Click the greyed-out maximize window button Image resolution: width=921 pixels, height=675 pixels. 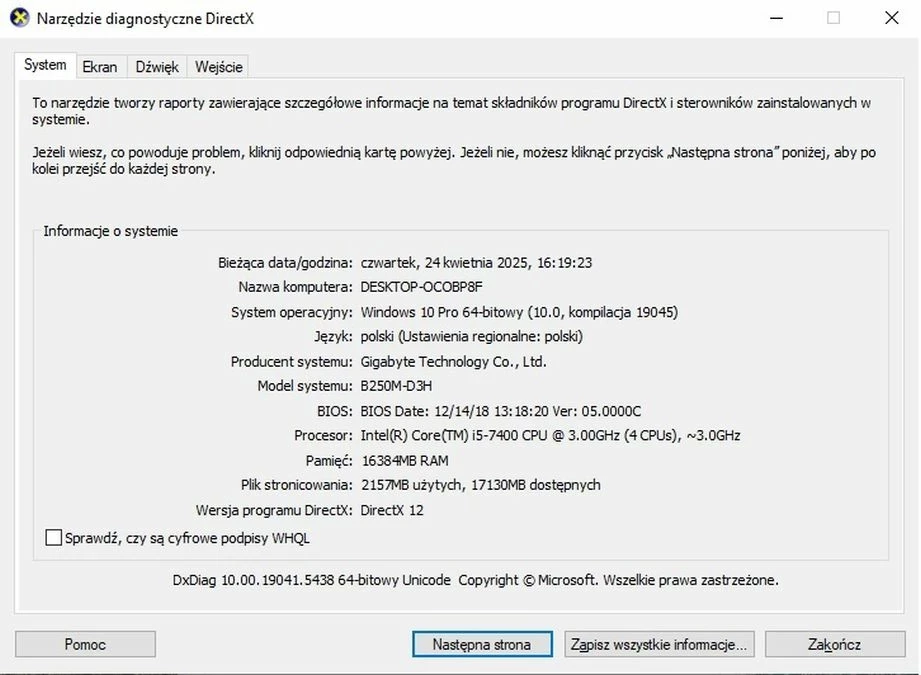[x=833, y=18]
